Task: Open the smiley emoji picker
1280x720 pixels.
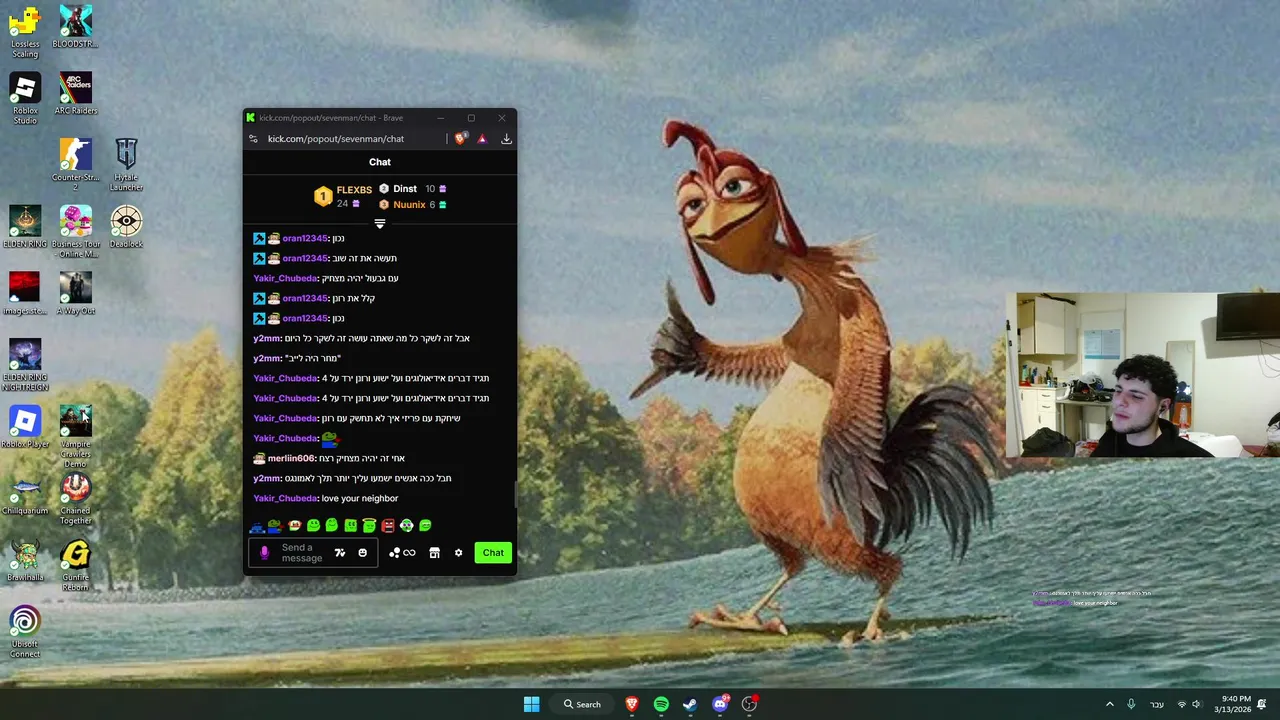Action: pos(362,553)
